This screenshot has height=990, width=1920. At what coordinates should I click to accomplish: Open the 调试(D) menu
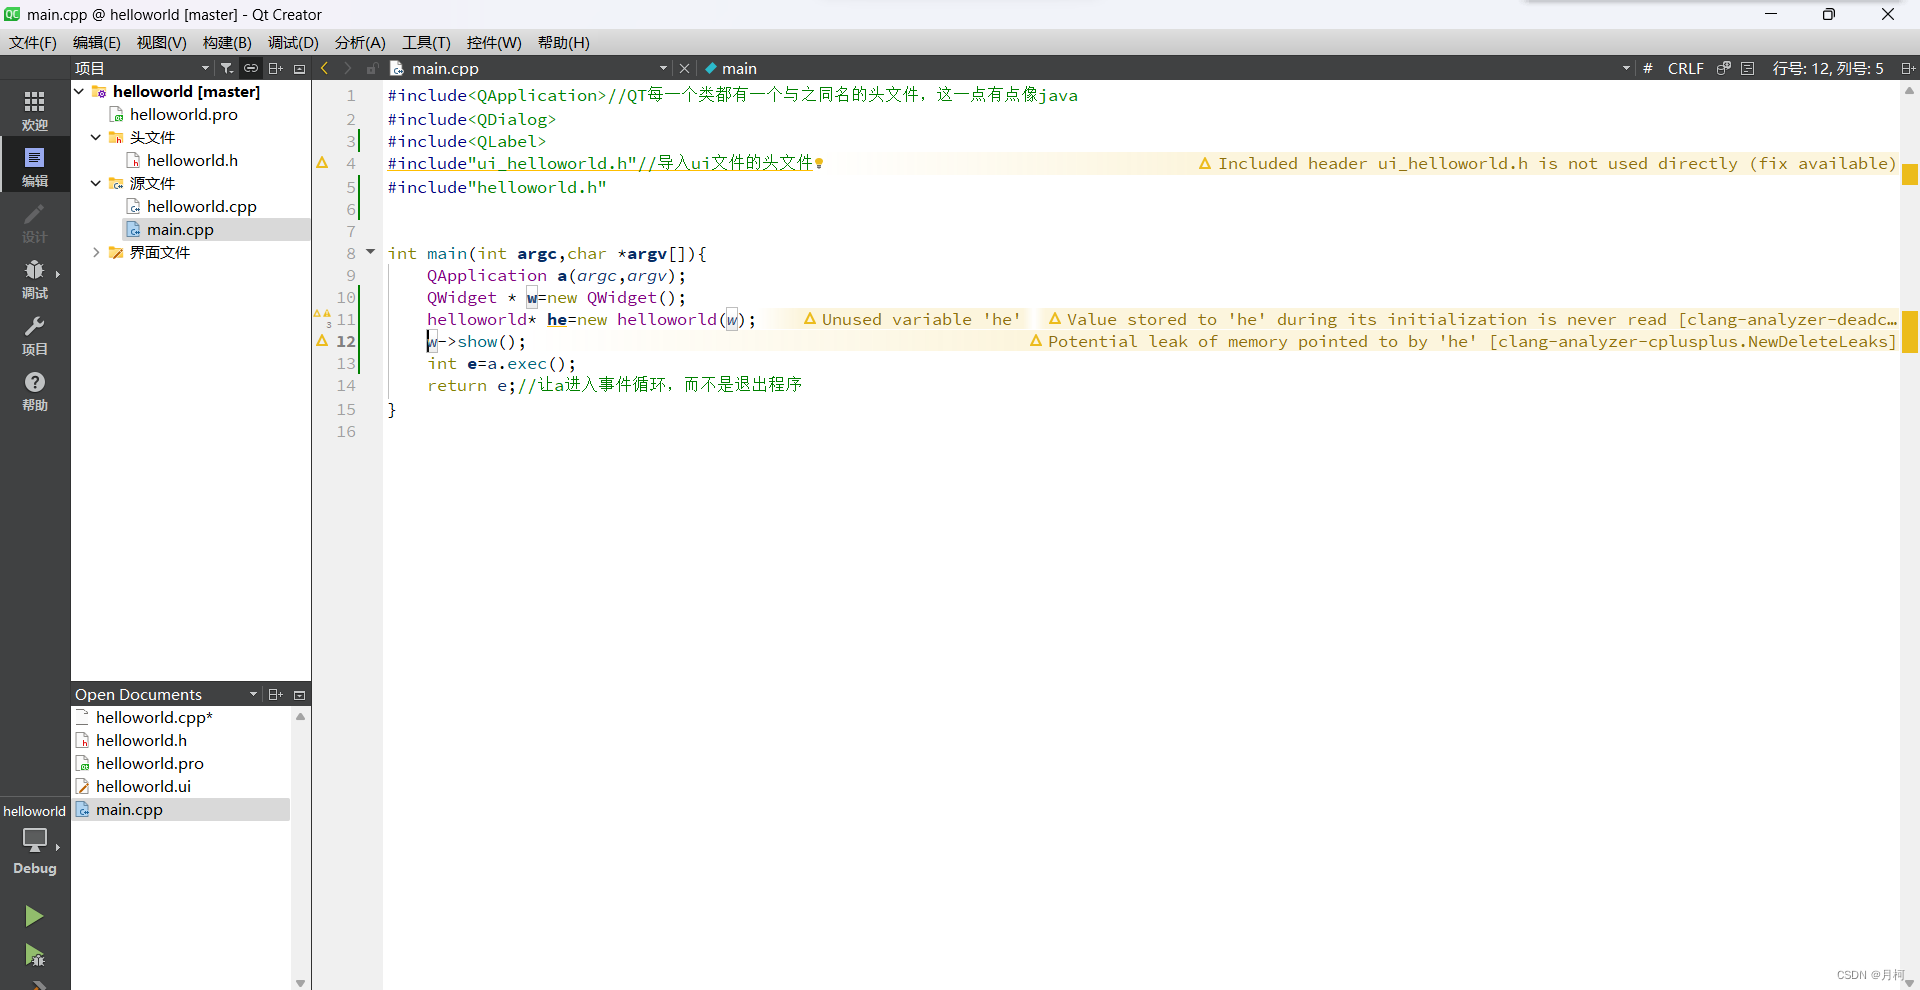tap(293, 43)
